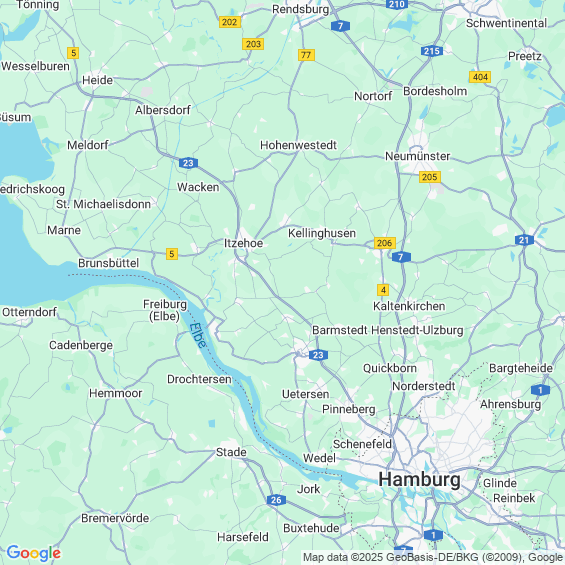The height and width of the screenshot is (565, 565).
Task: Click the Google logo
Action: [34, 553]
